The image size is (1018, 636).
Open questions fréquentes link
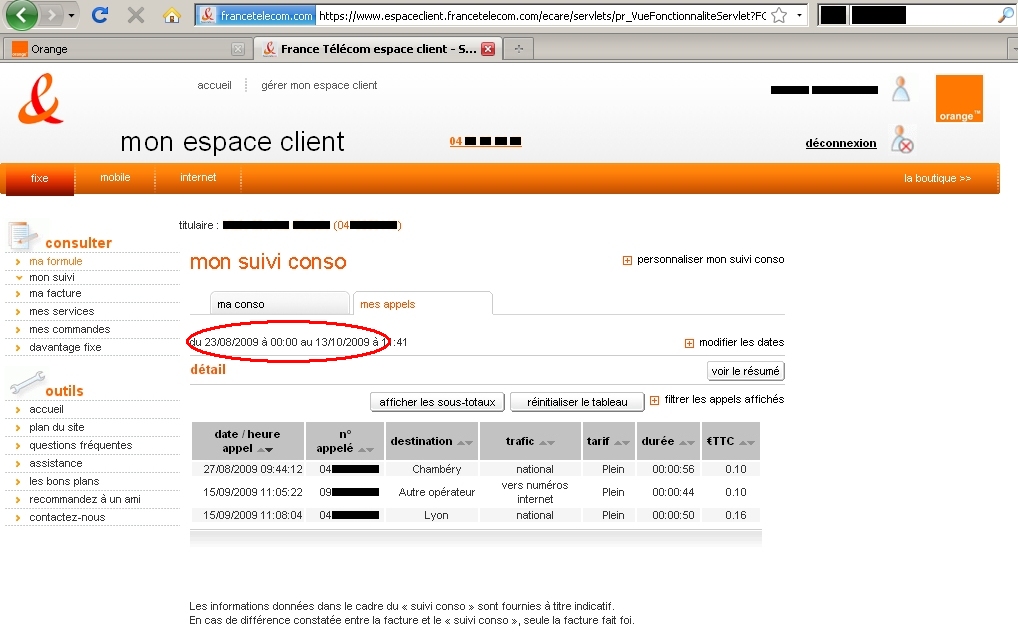pos(81,445)
